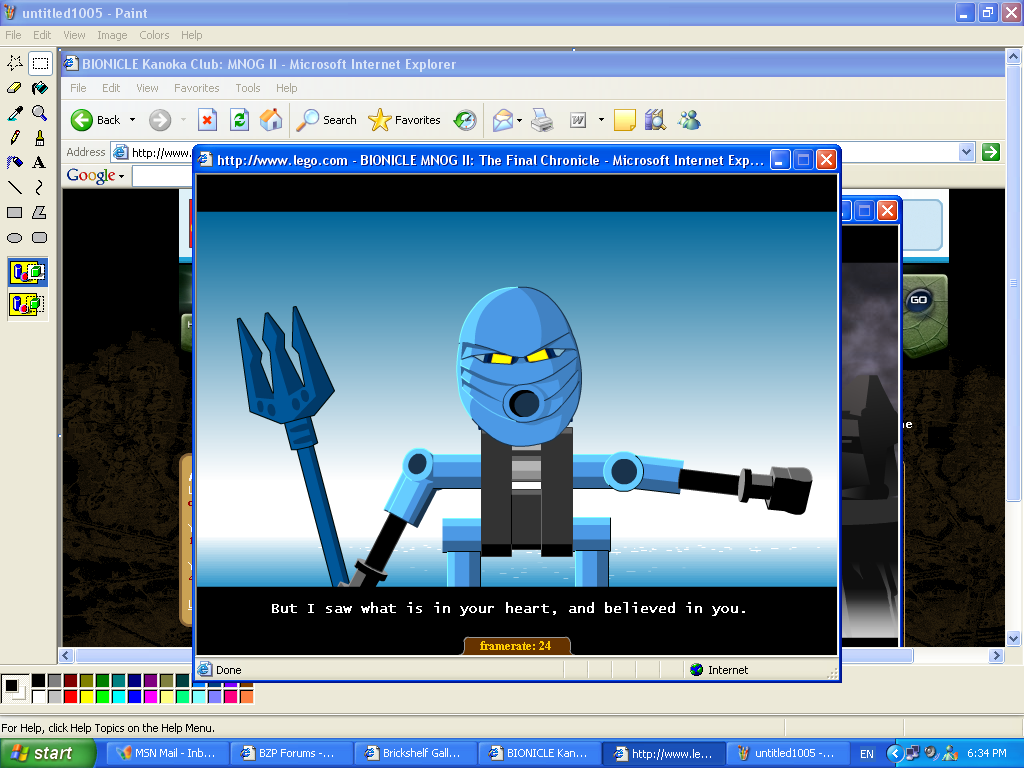Choose the Eraser tool in Paint

(15, 88)
